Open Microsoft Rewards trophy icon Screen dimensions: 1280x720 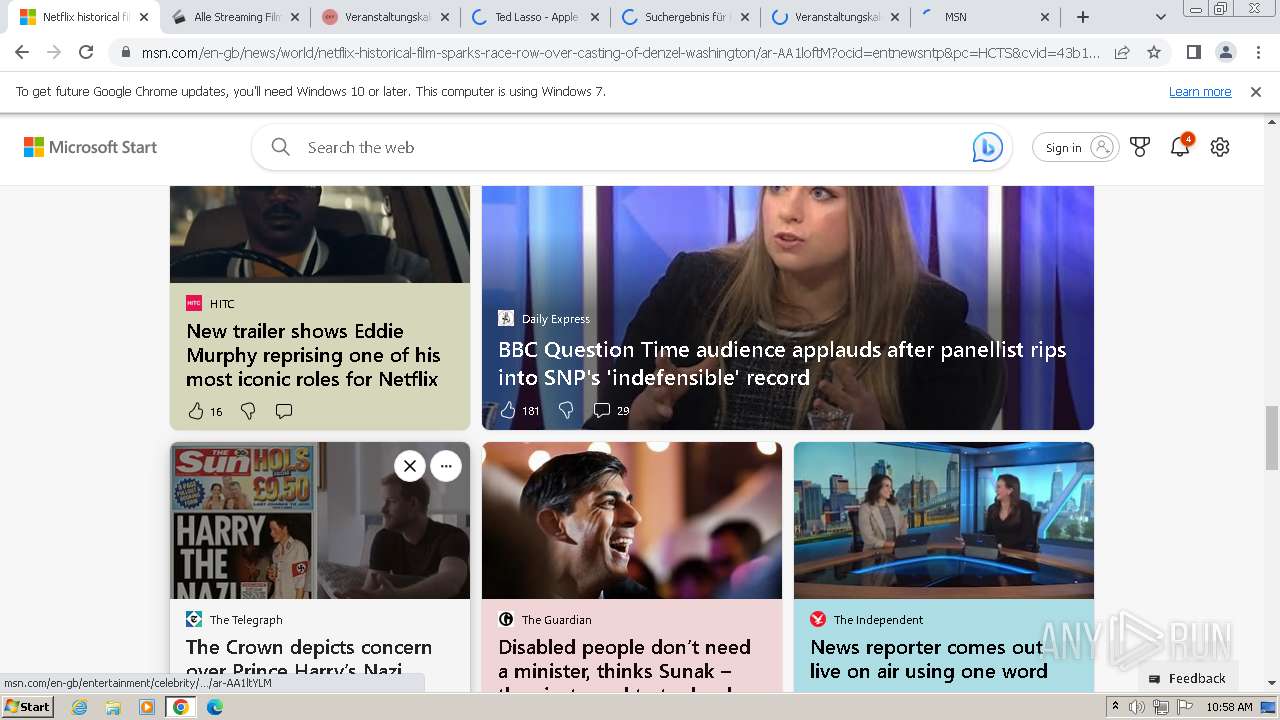tap(1140, 147)
